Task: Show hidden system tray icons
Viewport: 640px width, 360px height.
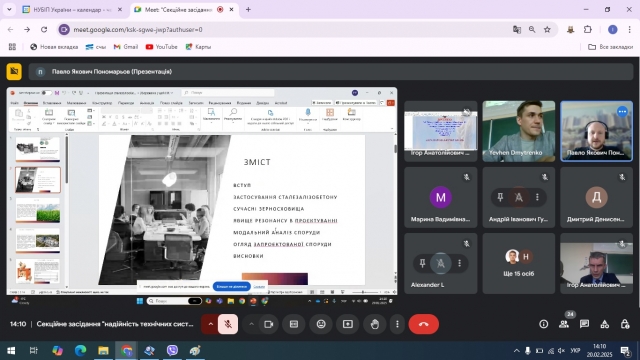Action: (x=517, y=351)
